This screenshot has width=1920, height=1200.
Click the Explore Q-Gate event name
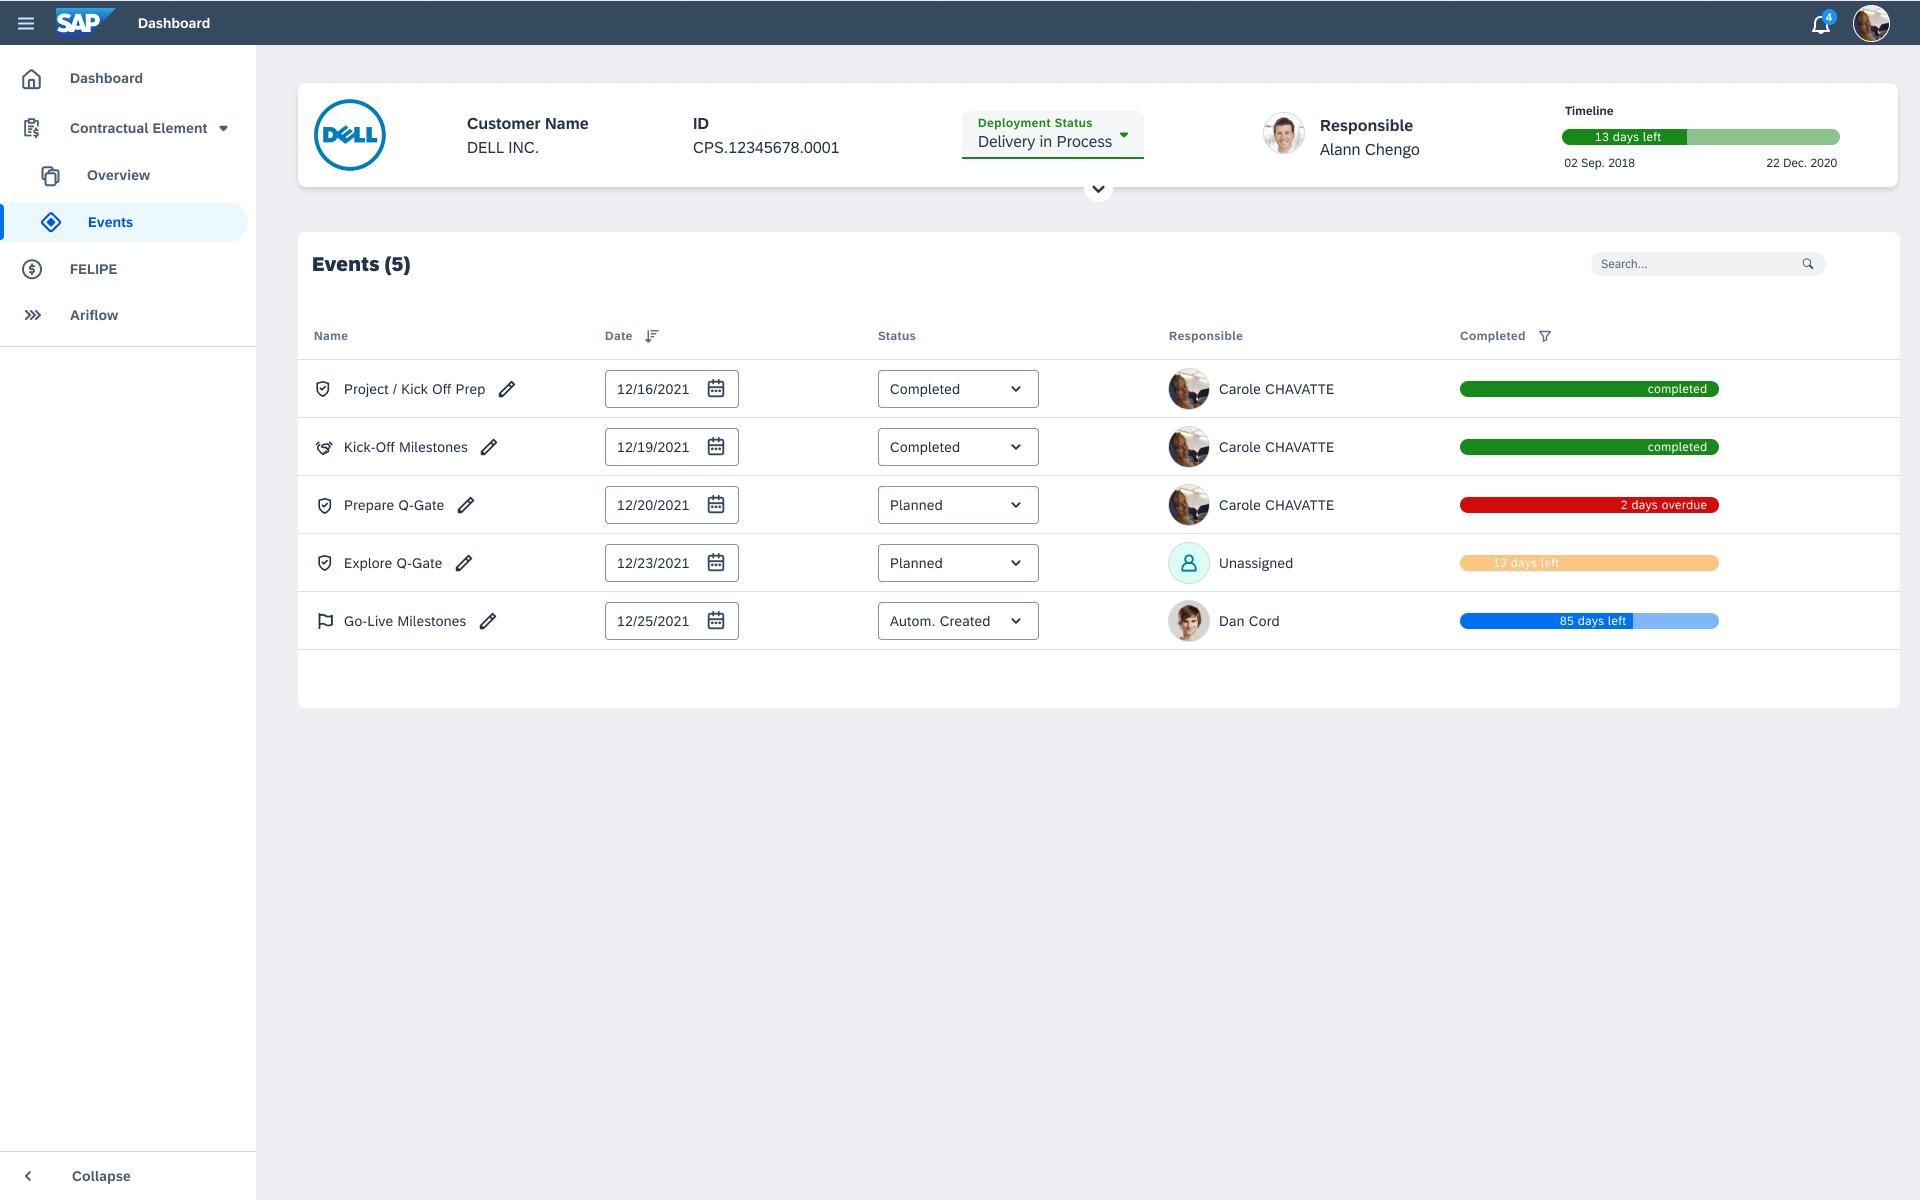393,563
